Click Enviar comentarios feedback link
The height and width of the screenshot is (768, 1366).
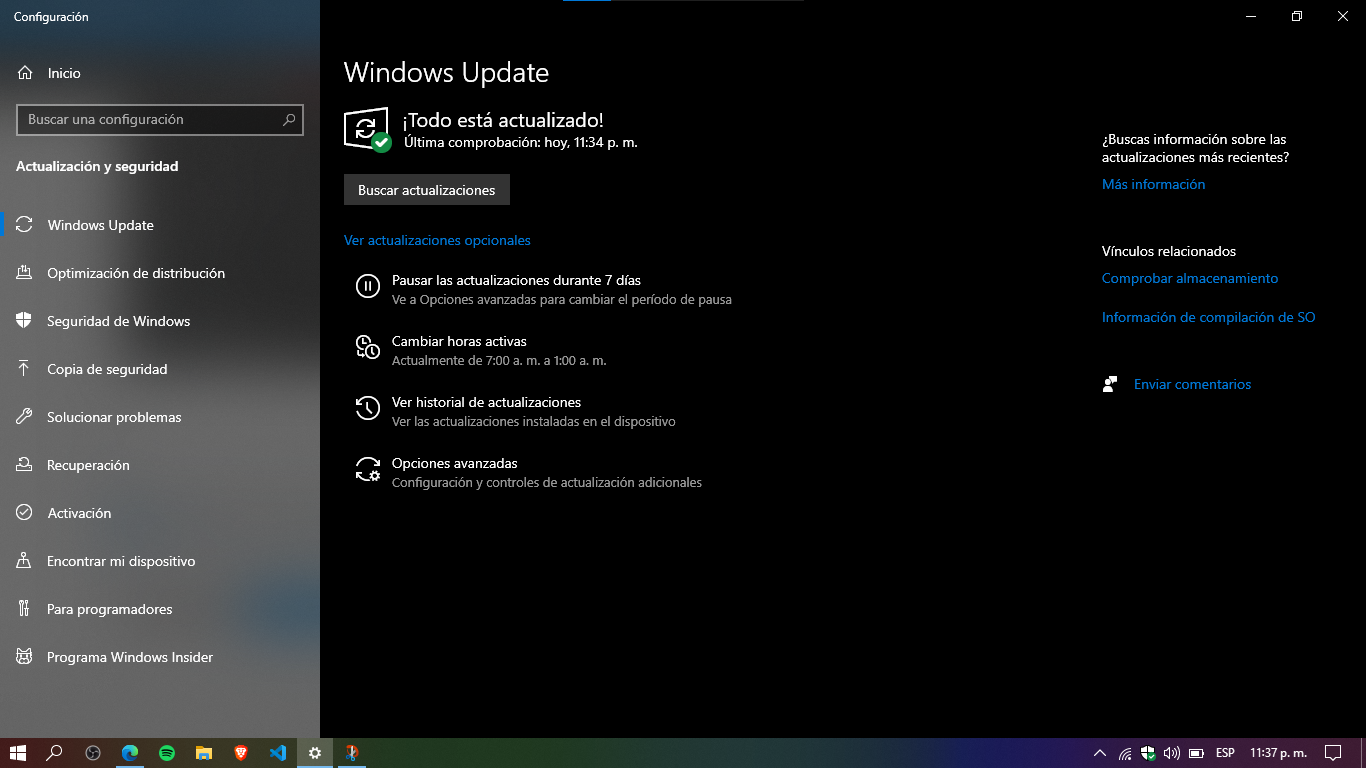tap(1192, 384)
